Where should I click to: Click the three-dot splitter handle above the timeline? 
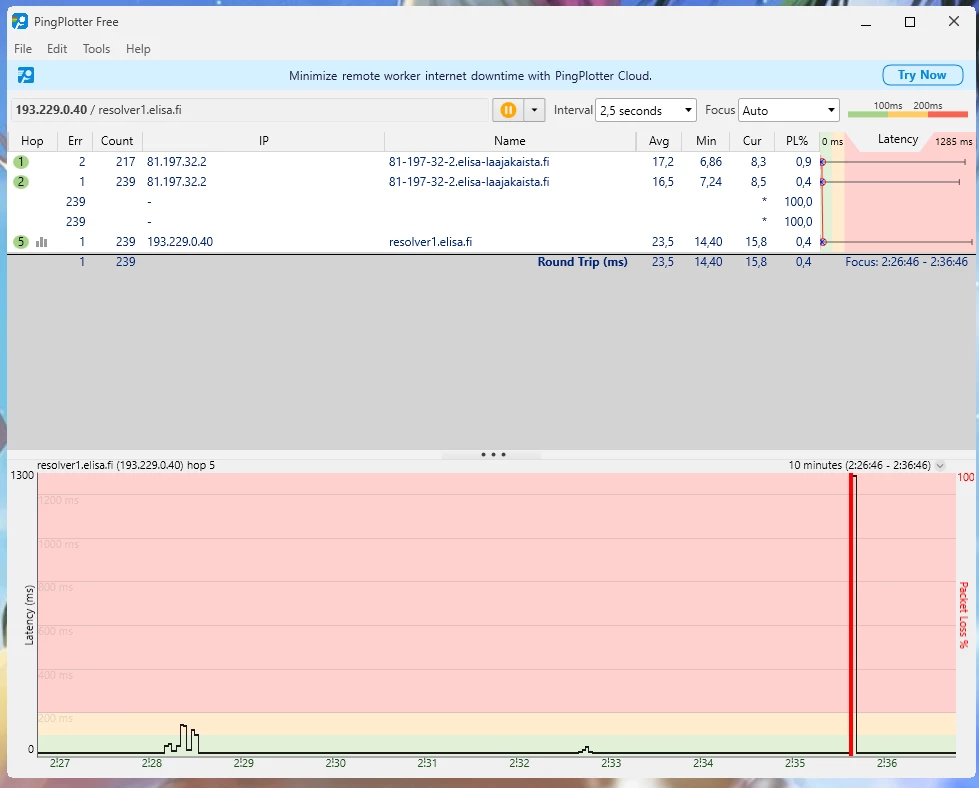pos(493,455)
